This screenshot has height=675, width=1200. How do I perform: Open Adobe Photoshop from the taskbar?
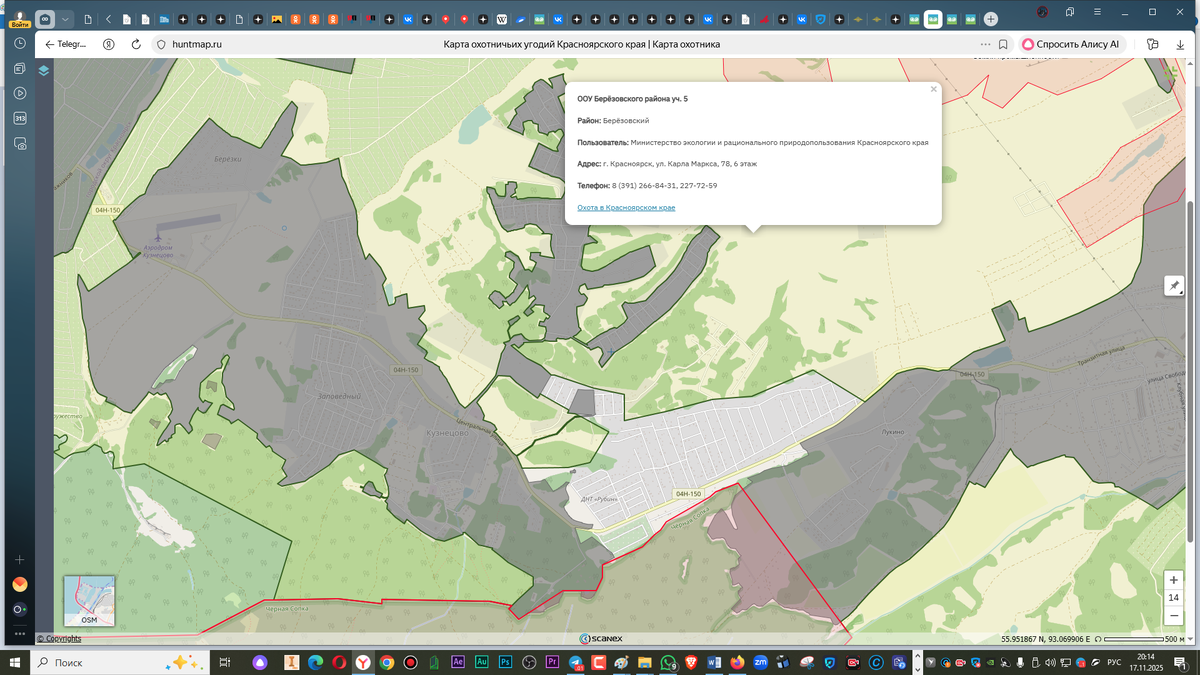pyautogui.click(x=505, y=662)
